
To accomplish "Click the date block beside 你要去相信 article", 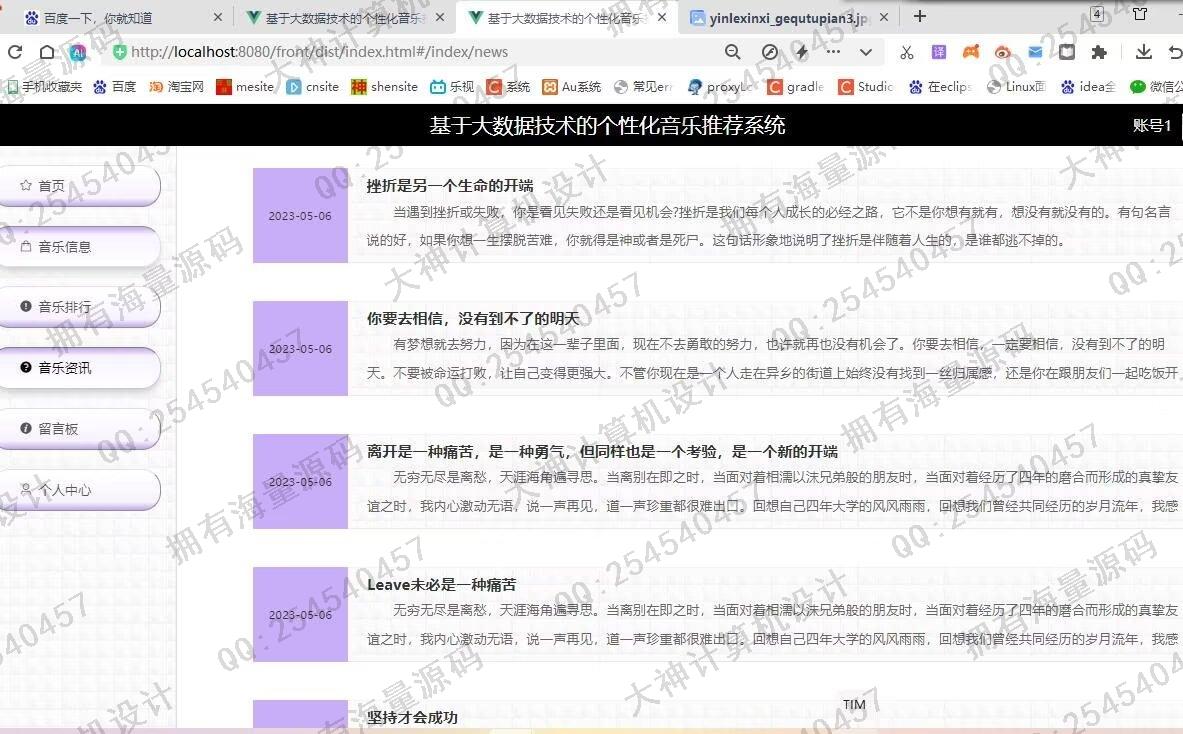I will tap(300, 349).
